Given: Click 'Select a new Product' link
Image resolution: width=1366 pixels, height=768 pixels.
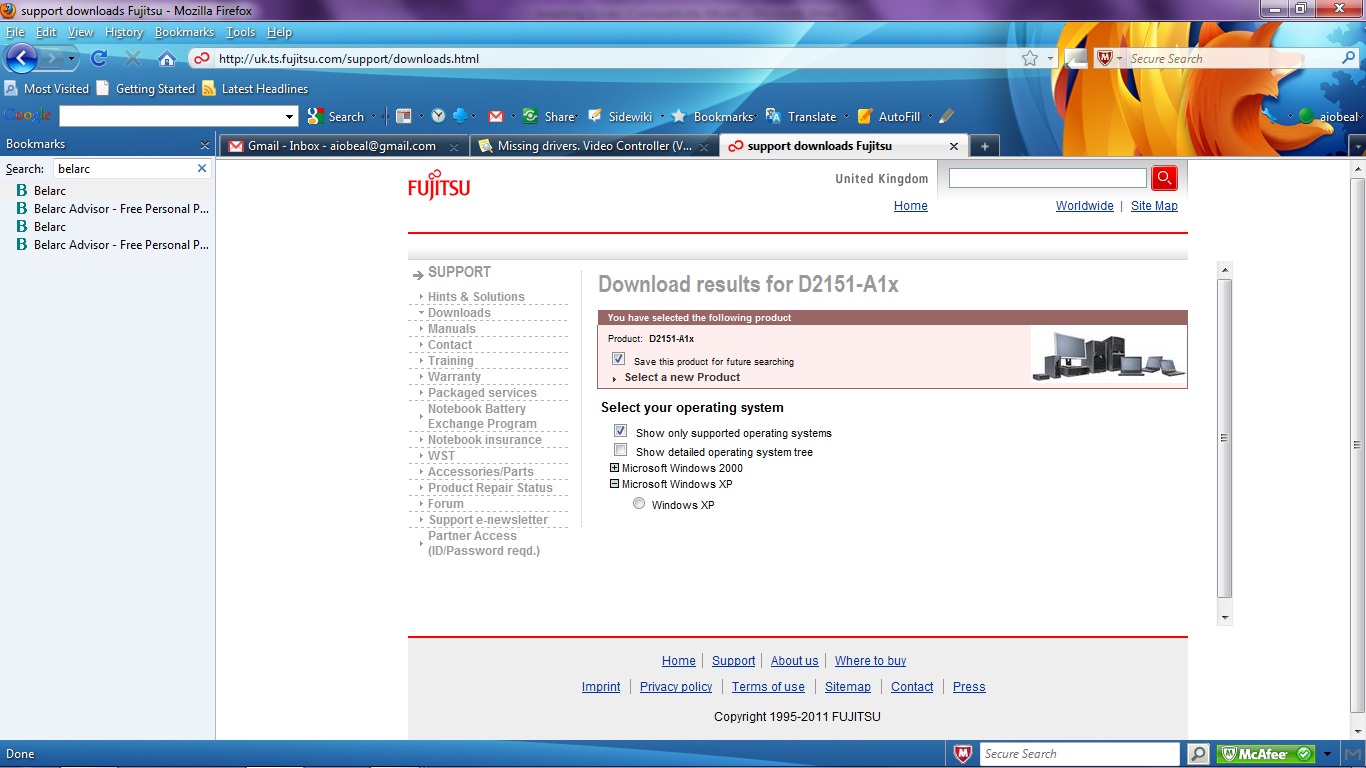Looking at the screenshot, I should coord(682,377).
